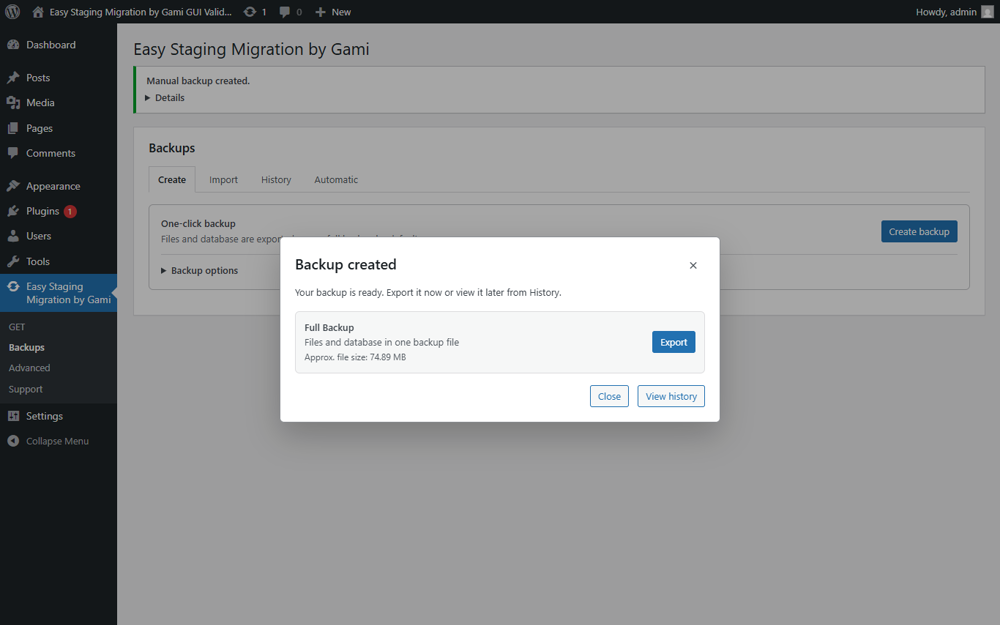Image resolution: width=1000 pixels, height=625 pixels.
Task: Click the Collapse Menu arrow icon
Action: tap(13, 441)
